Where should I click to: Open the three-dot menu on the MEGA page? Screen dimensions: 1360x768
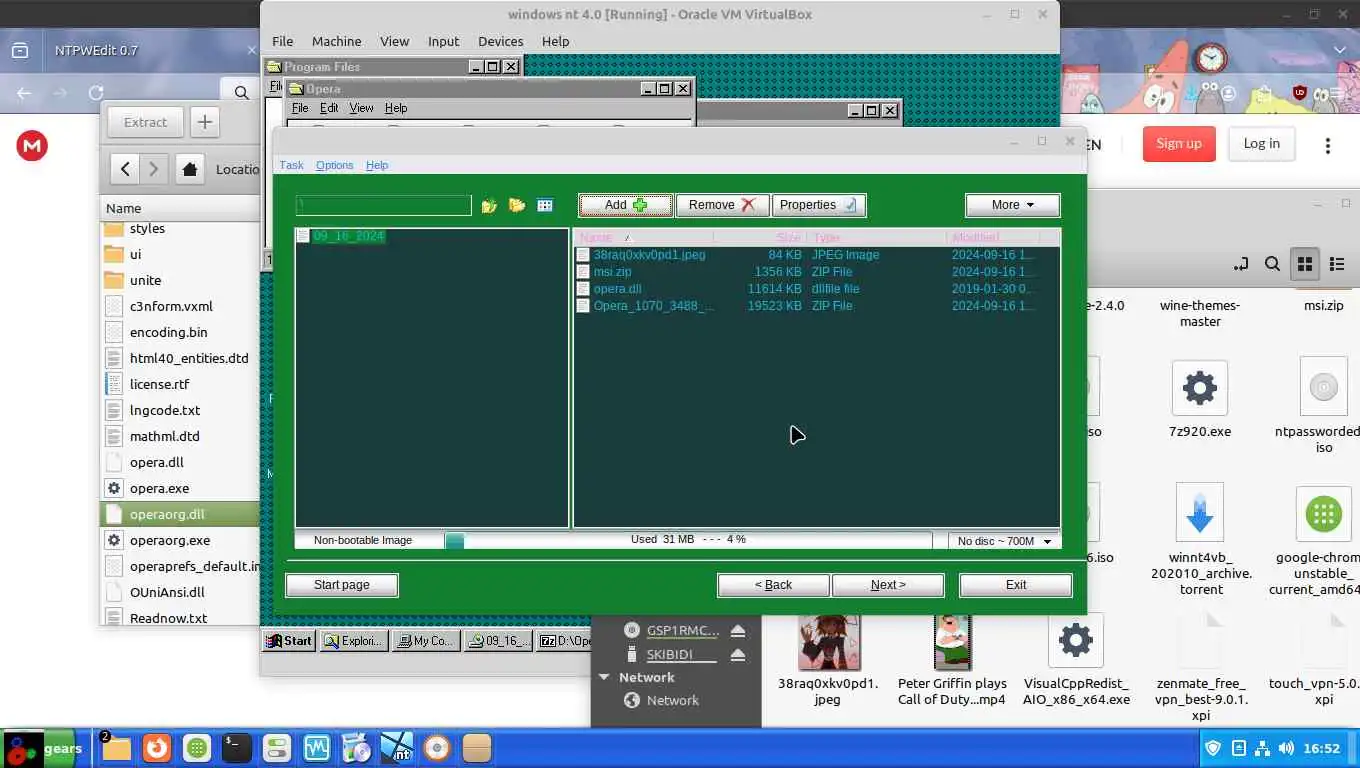[x=1328, y=146]
